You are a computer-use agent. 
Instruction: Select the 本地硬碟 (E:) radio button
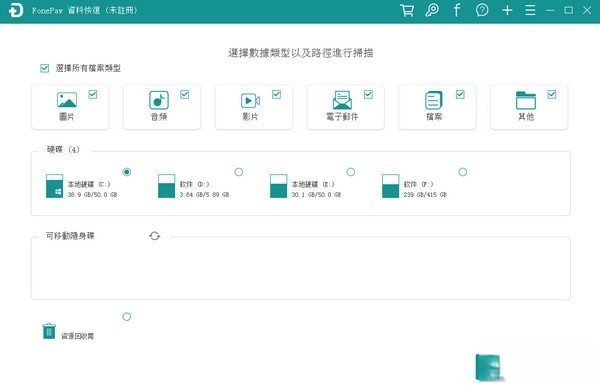(351, 172)
